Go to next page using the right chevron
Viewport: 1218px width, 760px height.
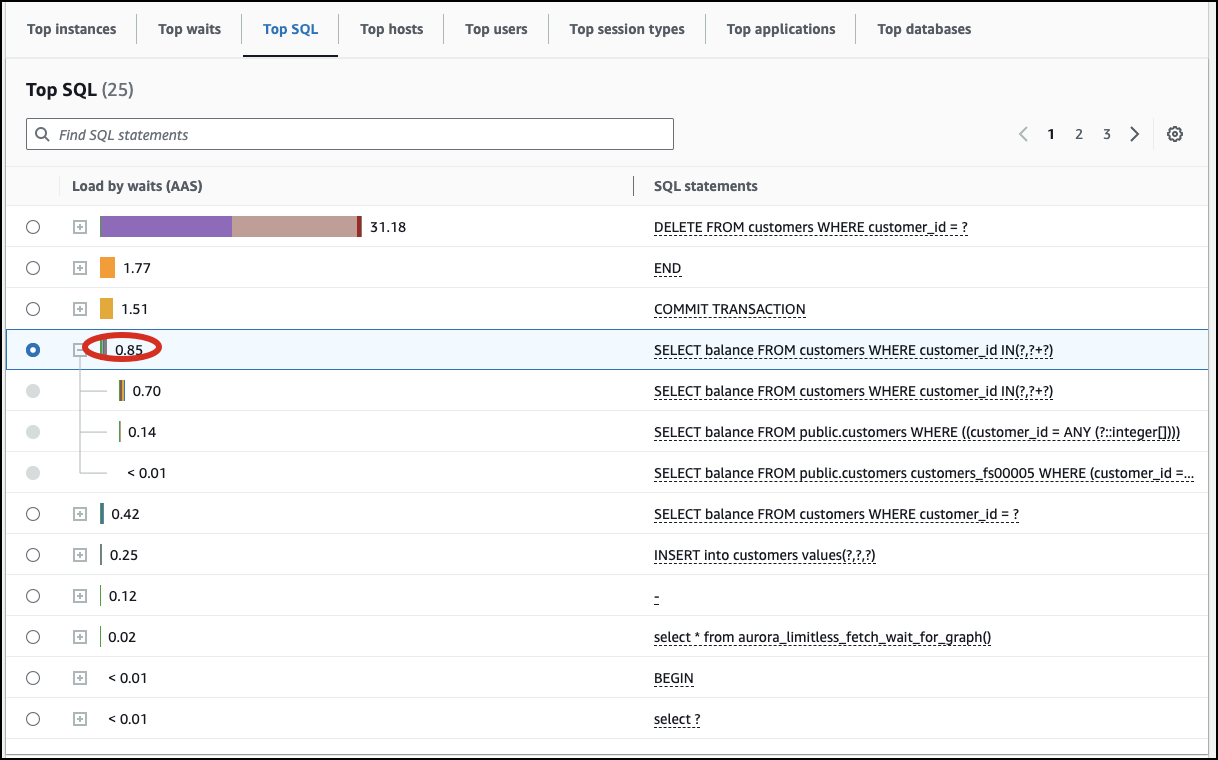click(1134, 133)
